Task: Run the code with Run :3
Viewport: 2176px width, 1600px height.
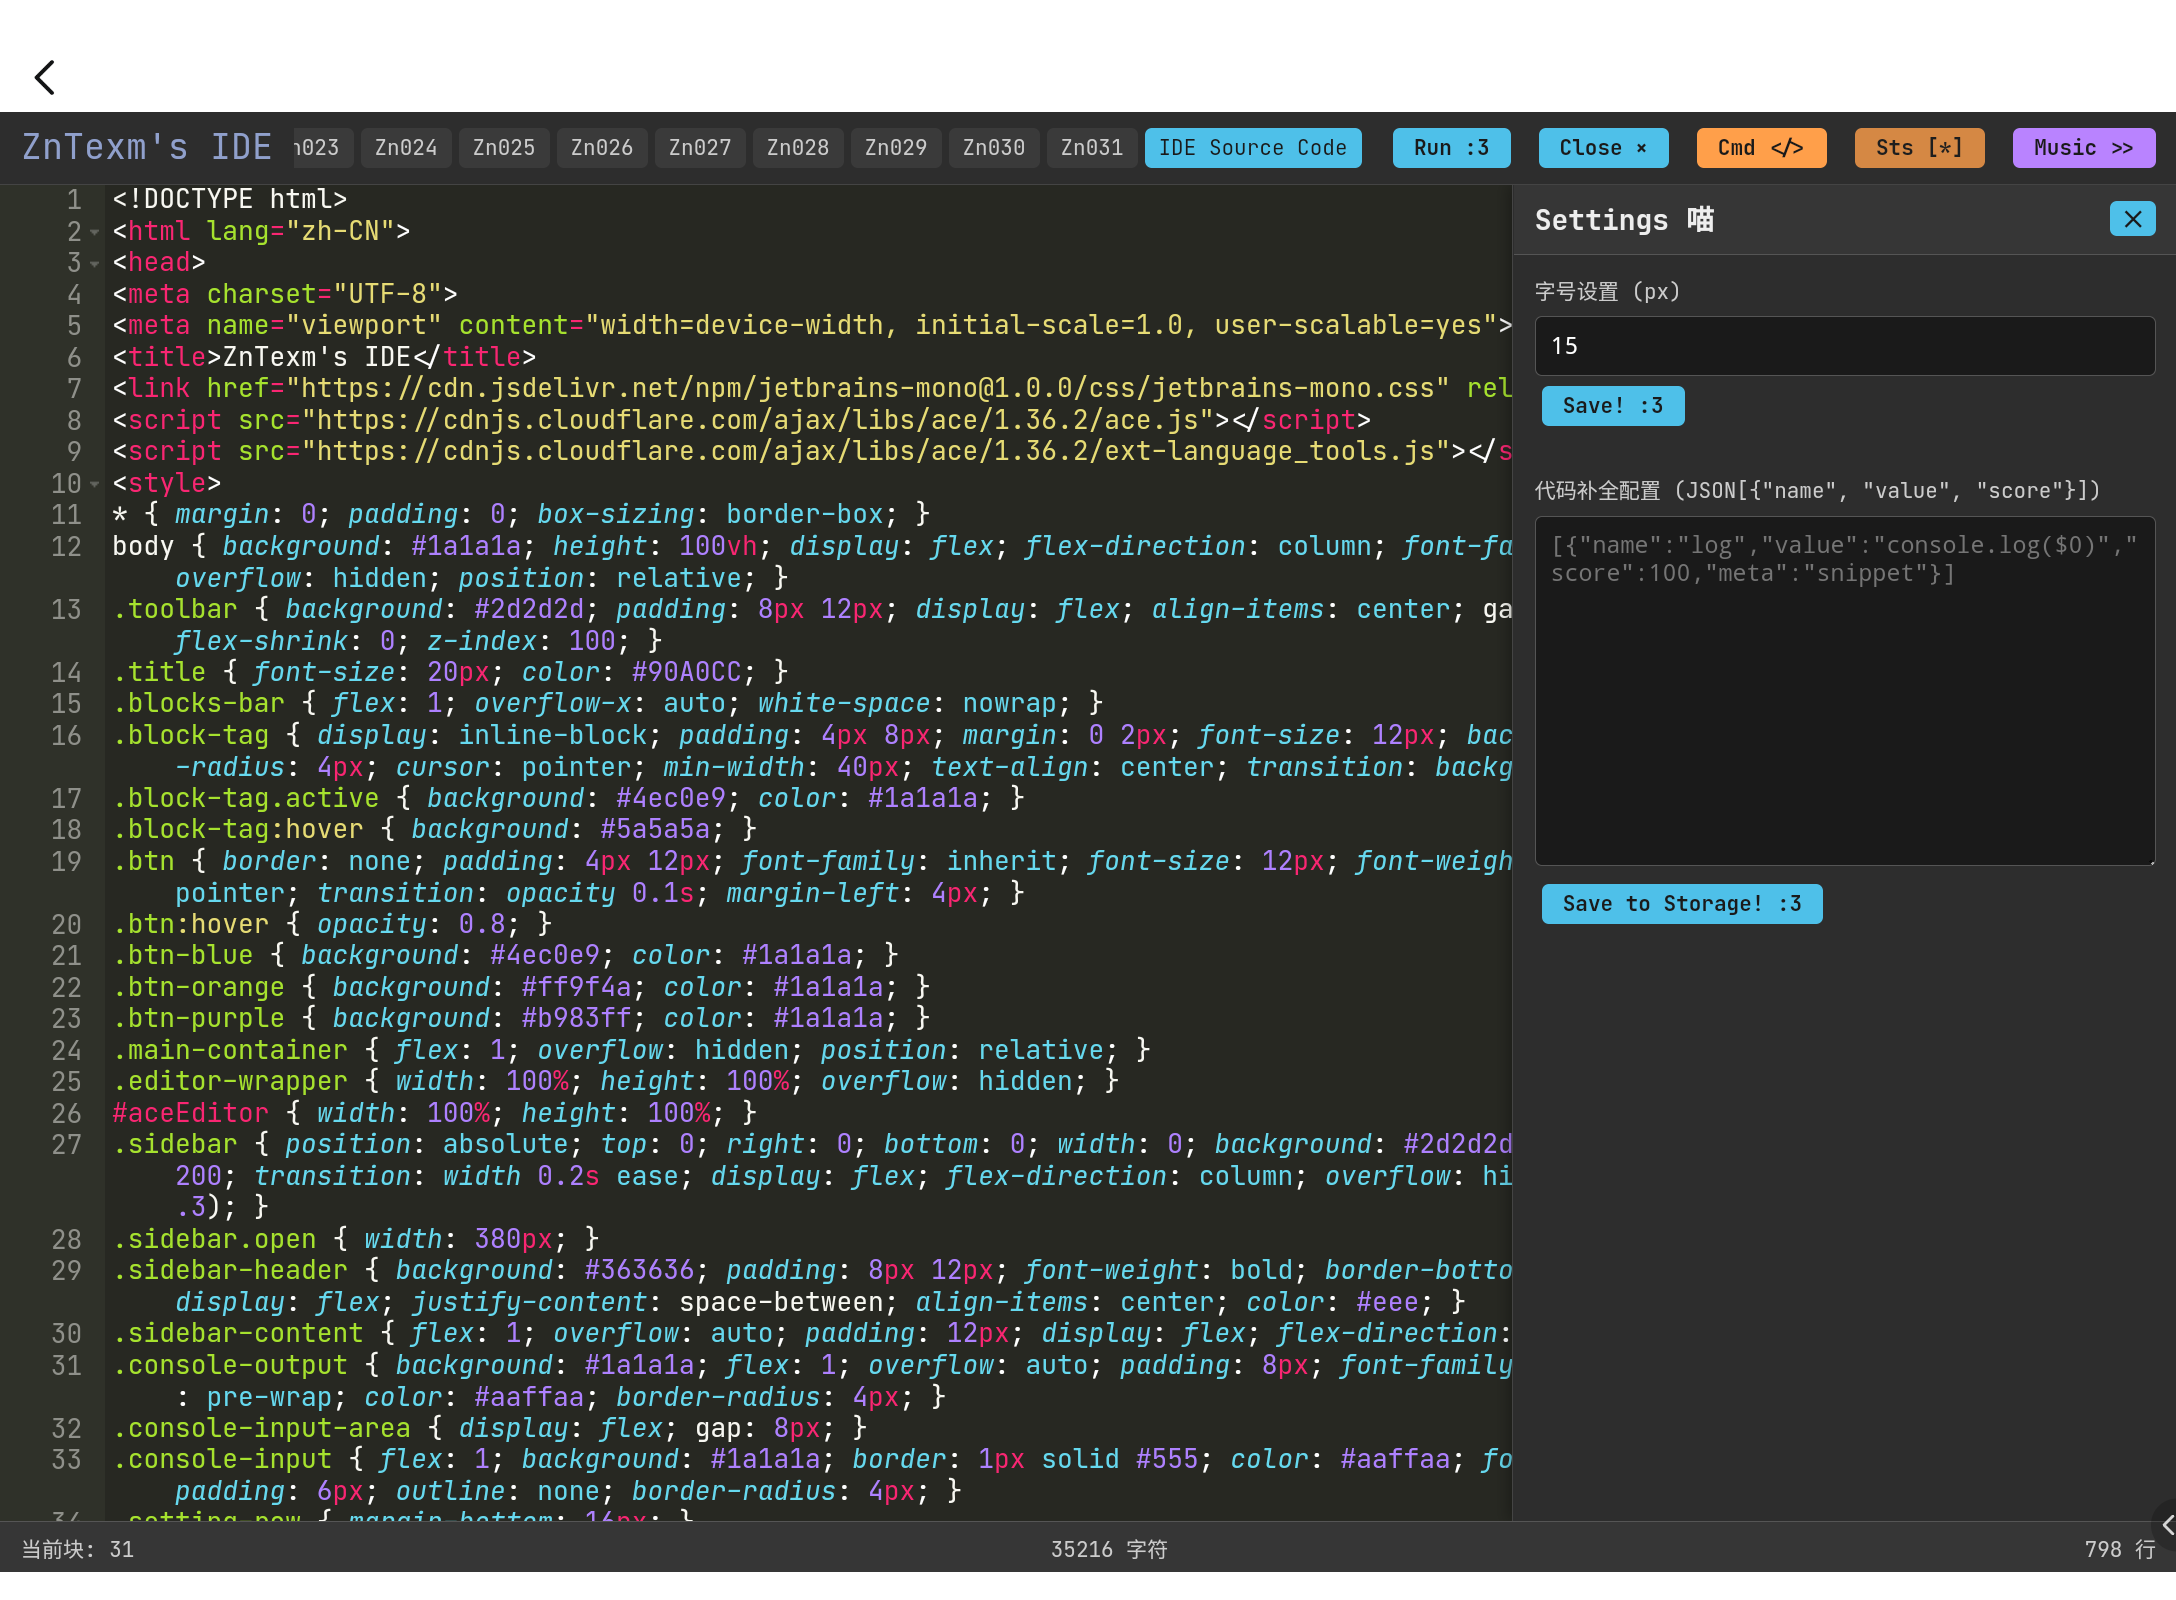Action: pos(1451,148)
